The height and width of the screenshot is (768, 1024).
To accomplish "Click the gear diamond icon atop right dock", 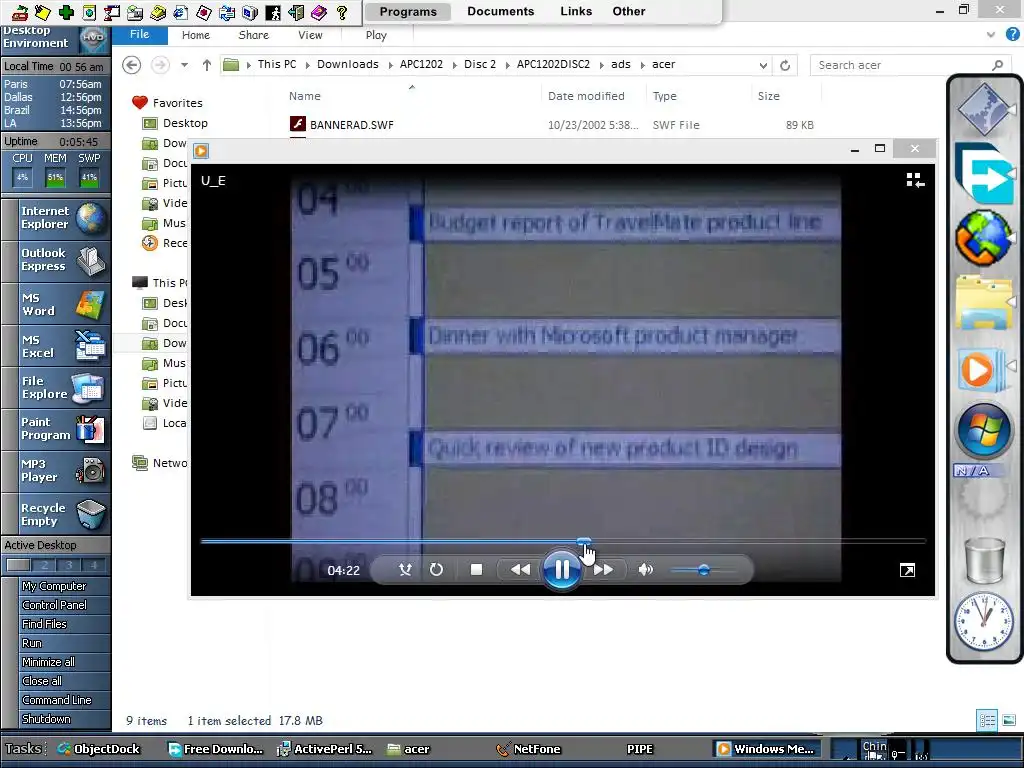I will coord(984,109).
